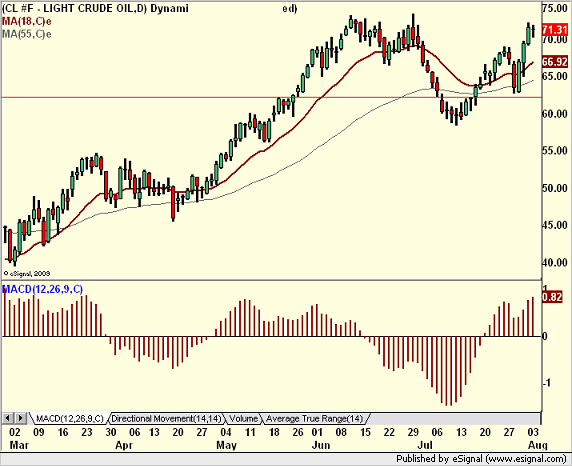The width and height of the screenshot is (572, 466).
Task: Click the eSignal 2009 copyright label
Action: click(27, 273)
